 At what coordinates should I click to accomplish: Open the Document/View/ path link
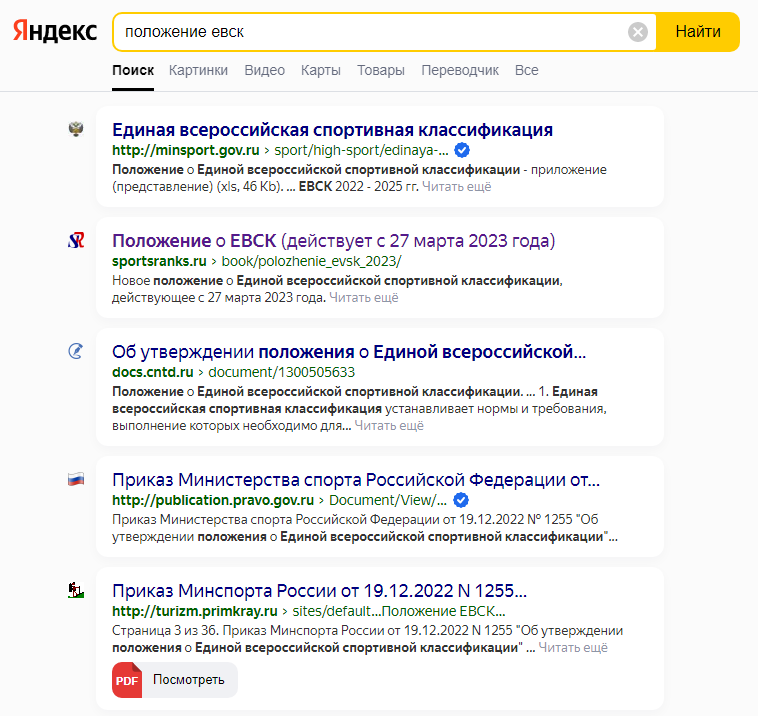pos(388,500)
